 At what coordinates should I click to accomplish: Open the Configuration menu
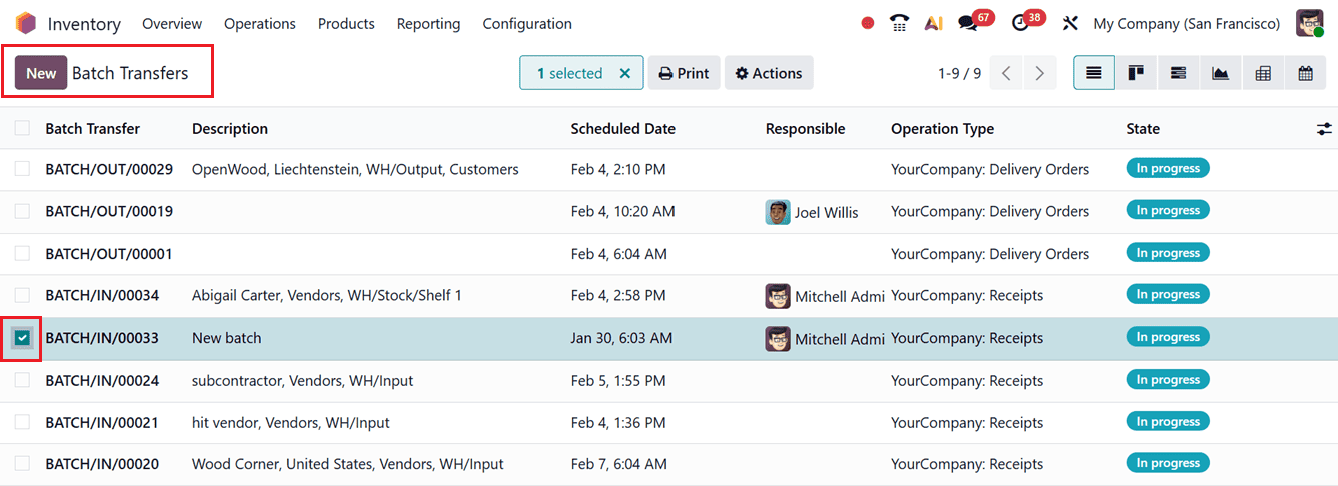[527, 23]
